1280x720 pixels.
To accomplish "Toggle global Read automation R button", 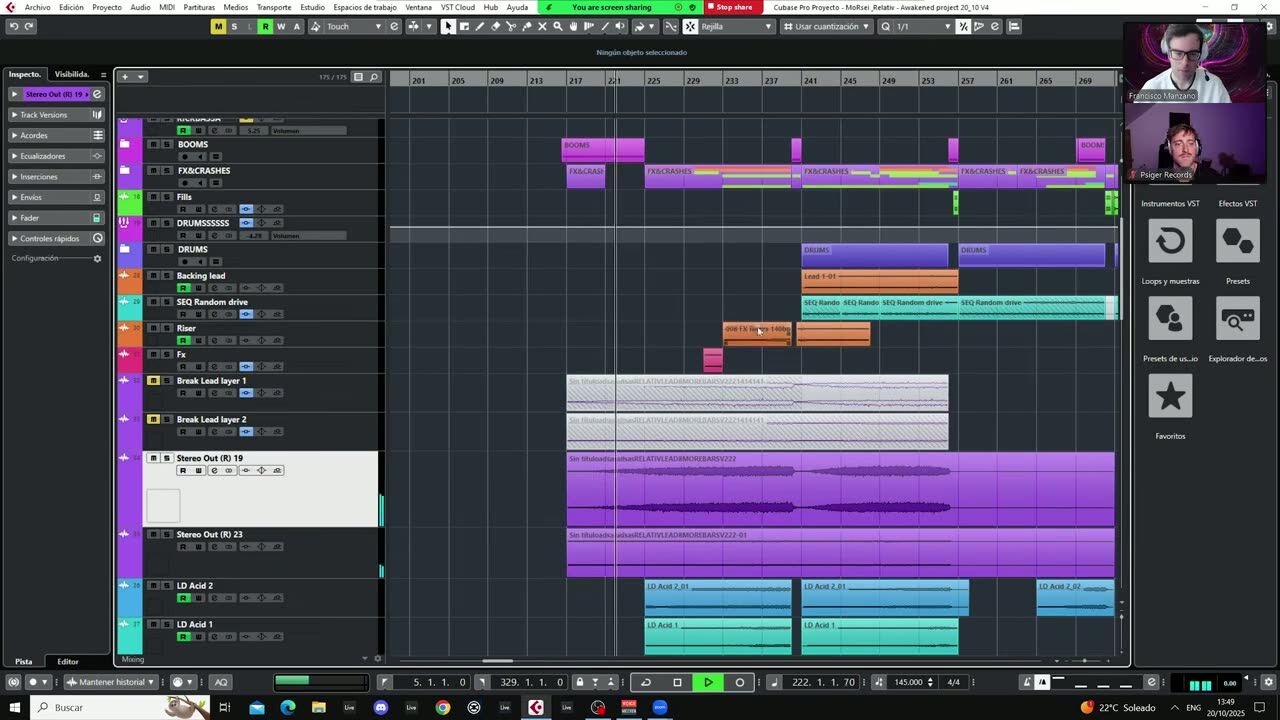I will 265,26.
